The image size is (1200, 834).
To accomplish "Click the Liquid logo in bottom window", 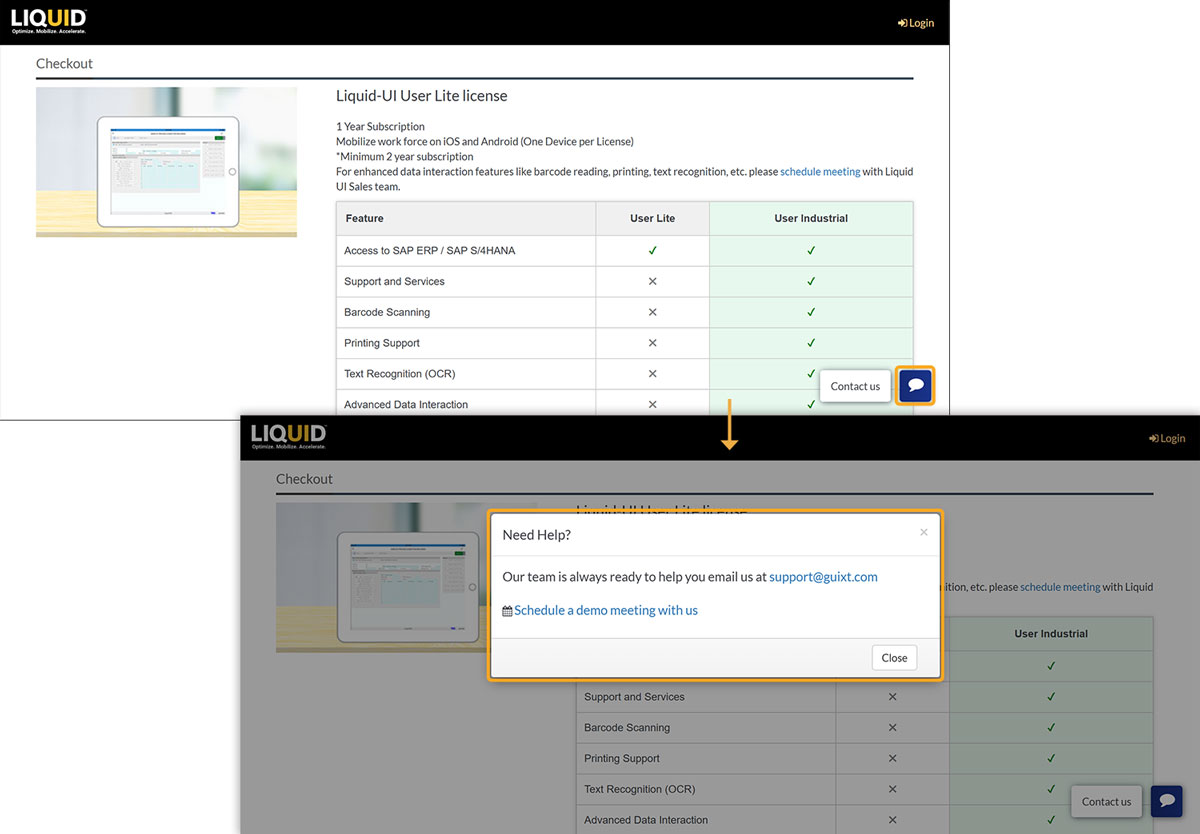I will 289,437.
